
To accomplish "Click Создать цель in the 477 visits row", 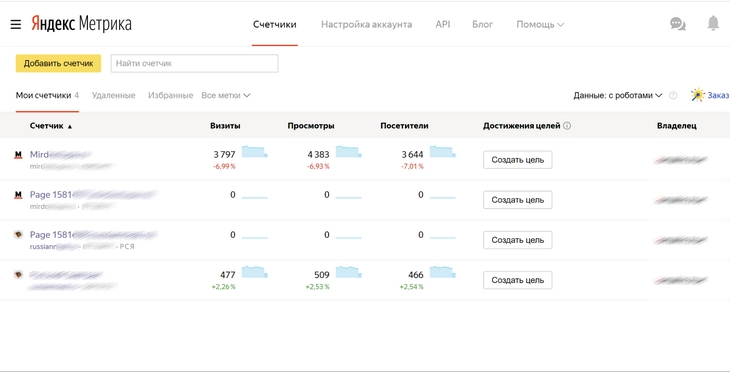I will [x=518, y=280].
